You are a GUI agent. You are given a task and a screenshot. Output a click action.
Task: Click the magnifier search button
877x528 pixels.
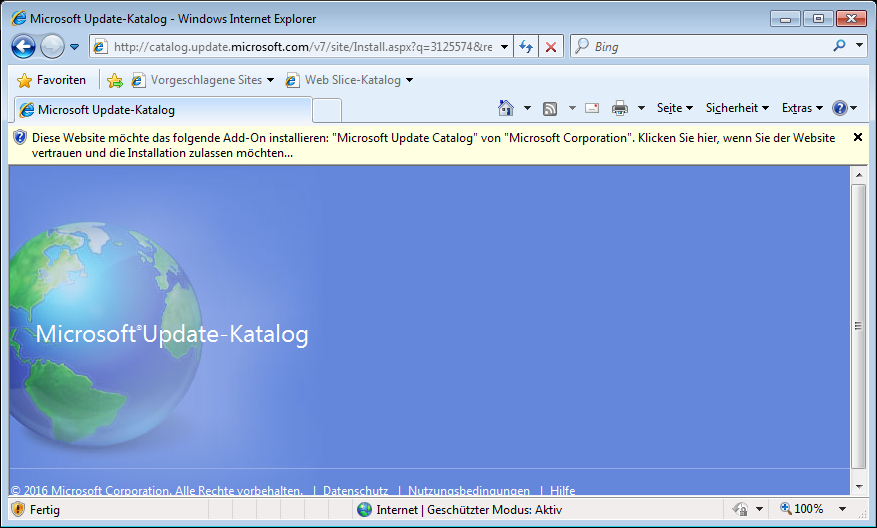pyautogui.click(x=839, y=46)
